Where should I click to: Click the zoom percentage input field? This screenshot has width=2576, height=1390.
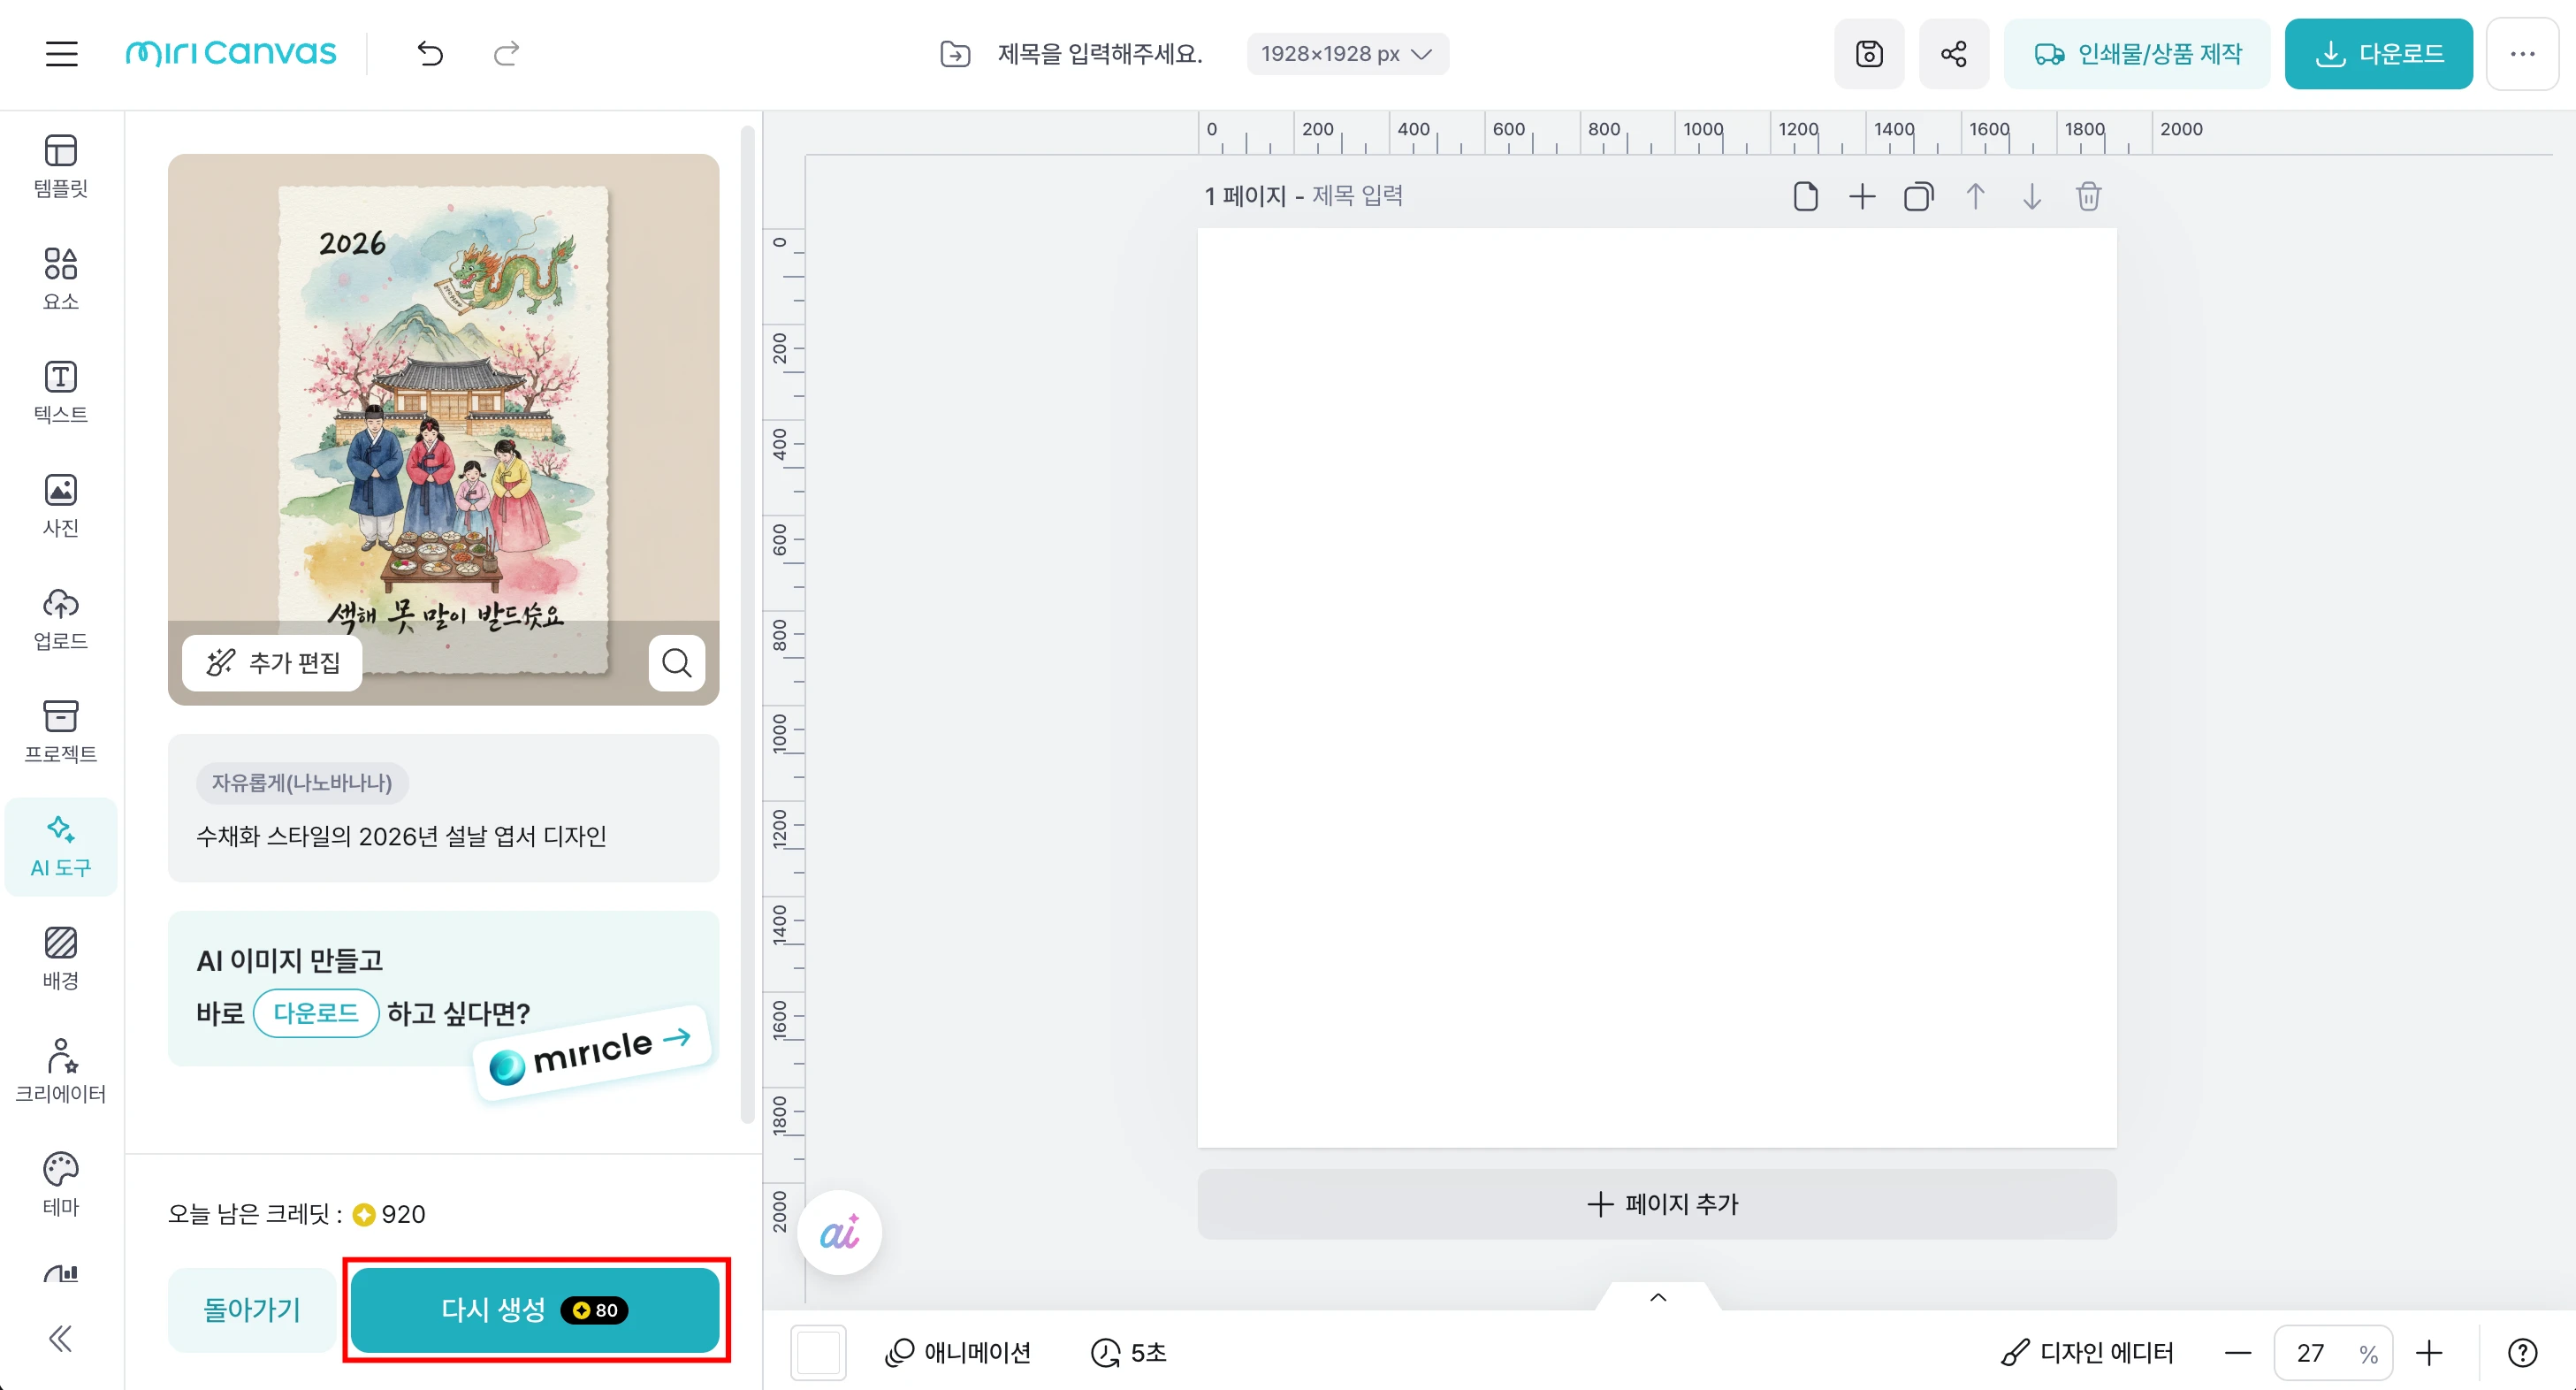[2311, 1353]
